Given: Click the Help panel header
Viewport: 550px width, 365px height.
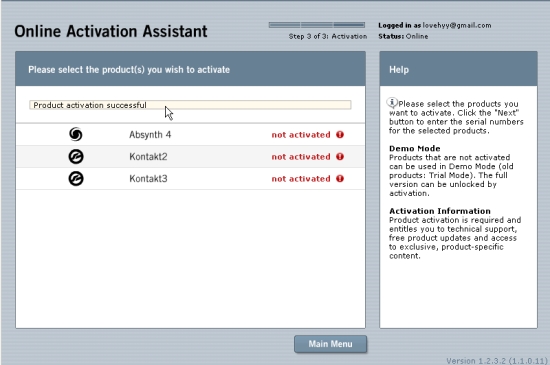Looking at the screenshot, I should click(x=458, y=69).
